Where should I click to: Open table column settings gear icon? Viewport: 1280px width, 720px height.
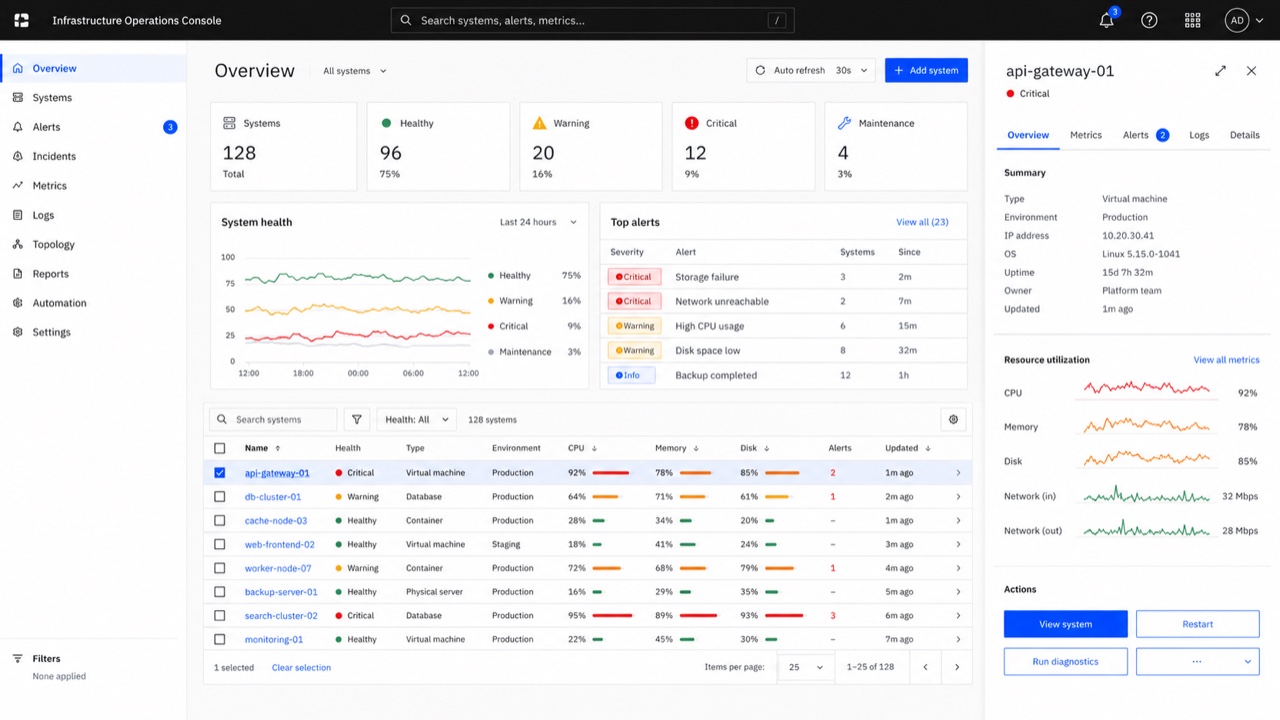[953, 420]
